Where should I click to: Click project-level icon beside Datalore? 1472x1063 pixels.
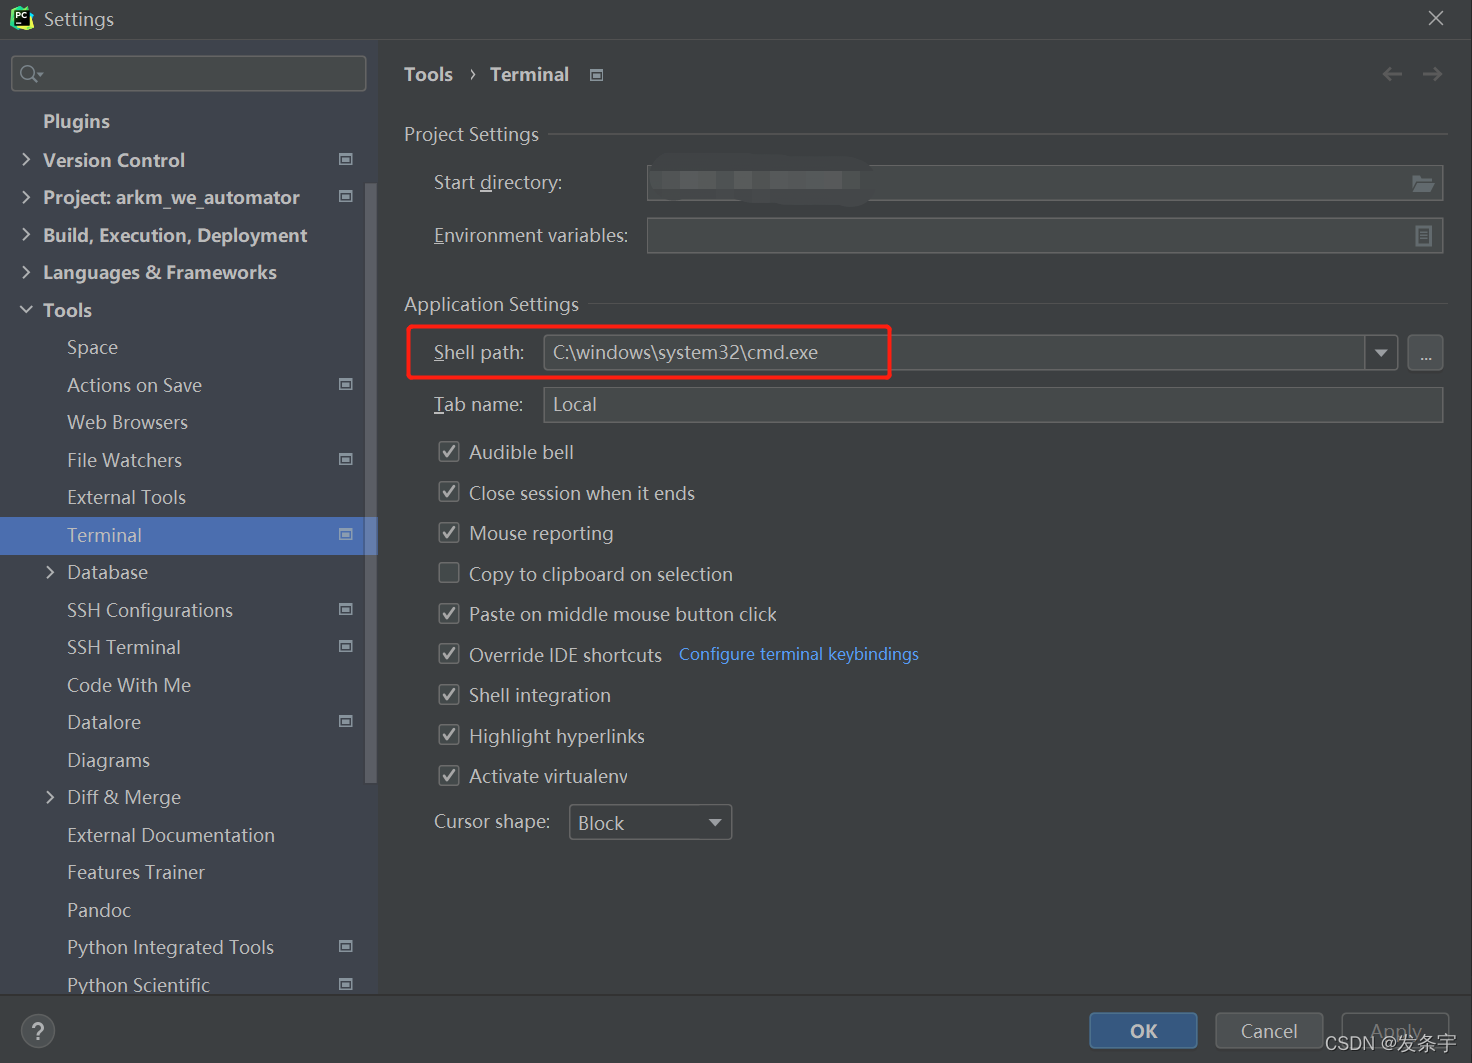click(346, 721)
